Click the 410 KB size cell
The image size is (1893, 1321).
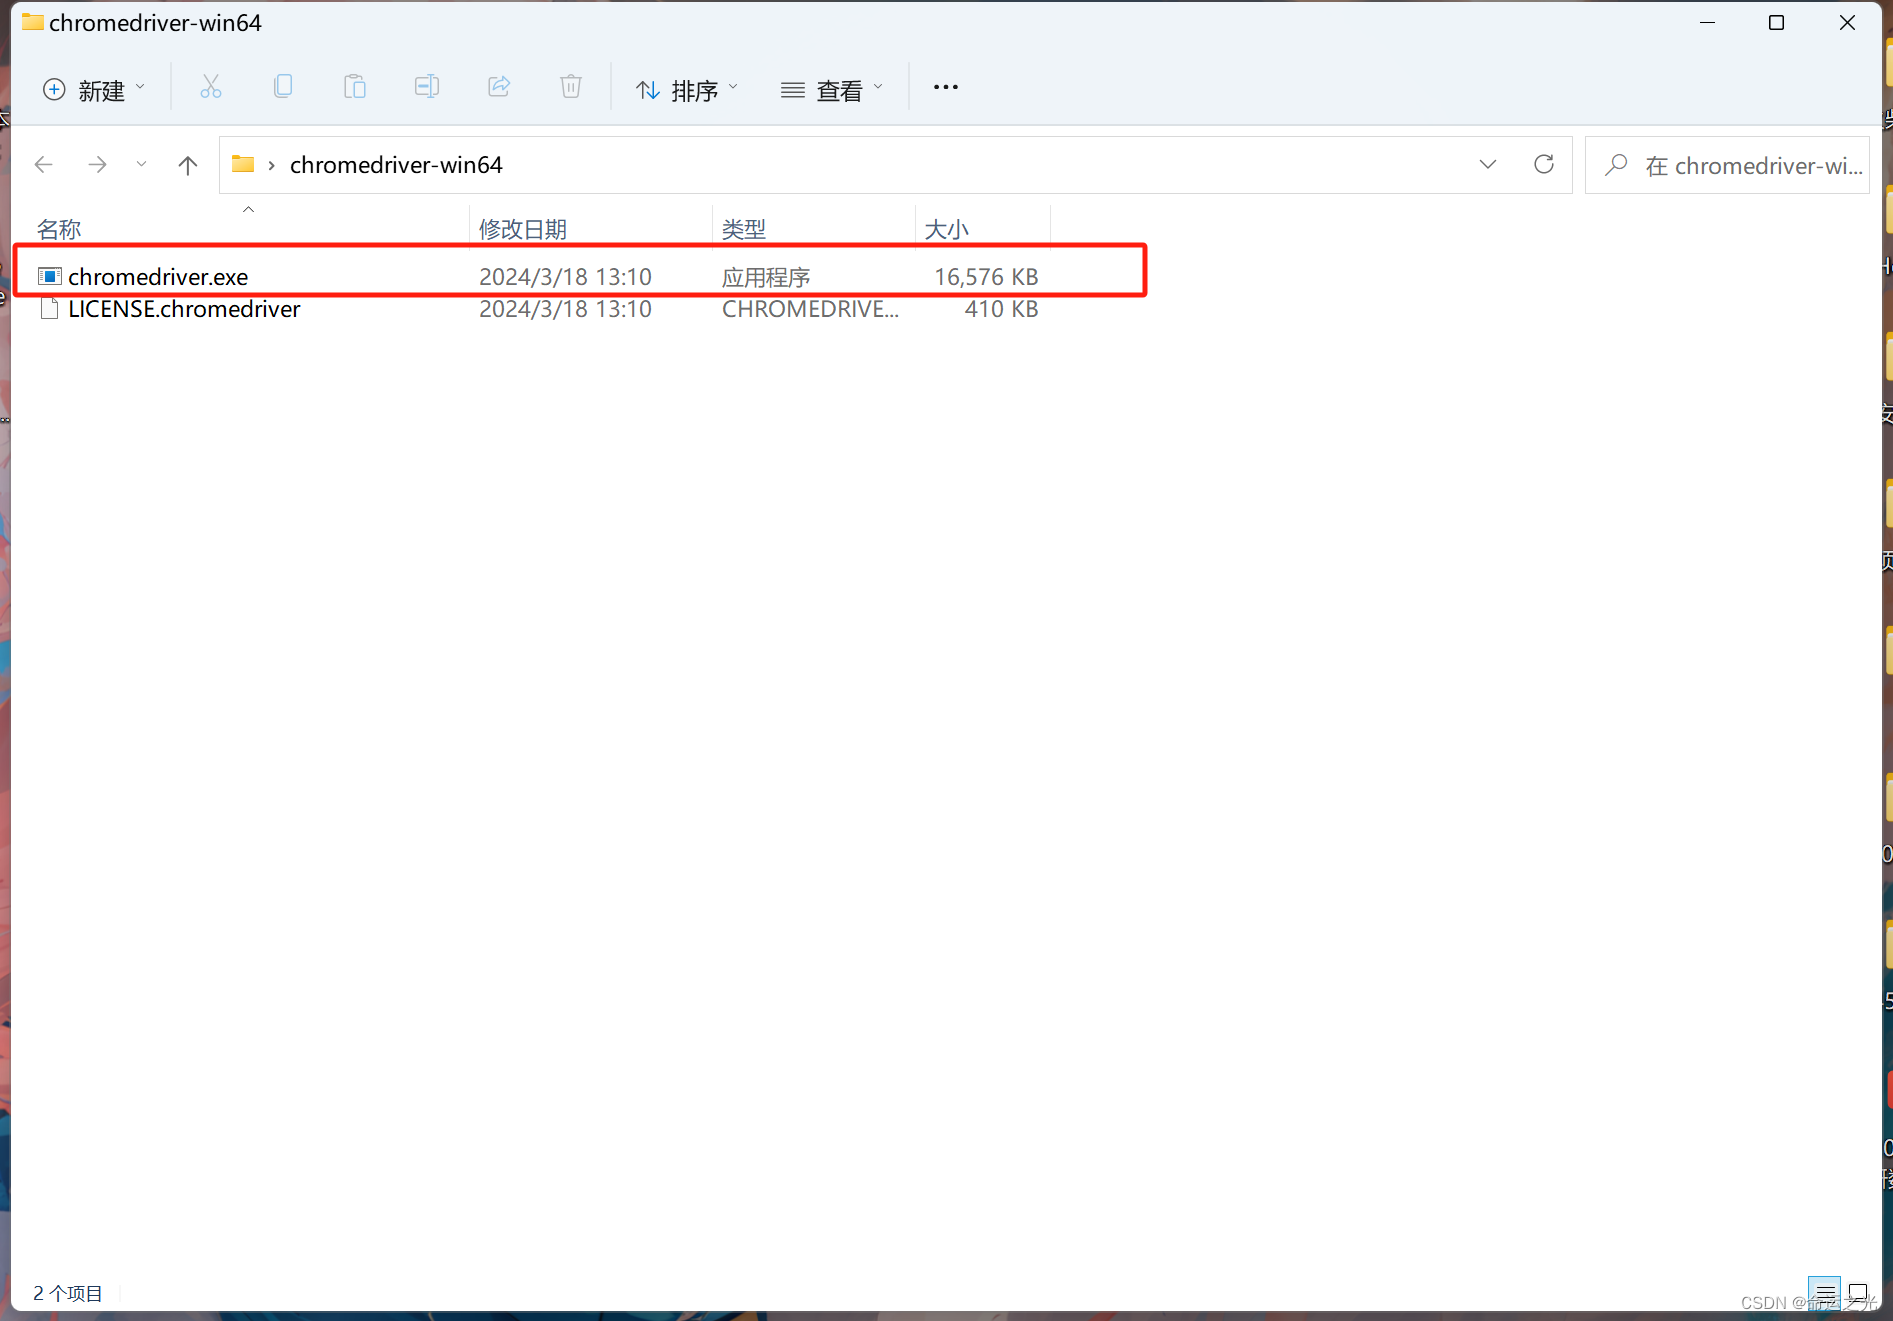point(1001,309)
